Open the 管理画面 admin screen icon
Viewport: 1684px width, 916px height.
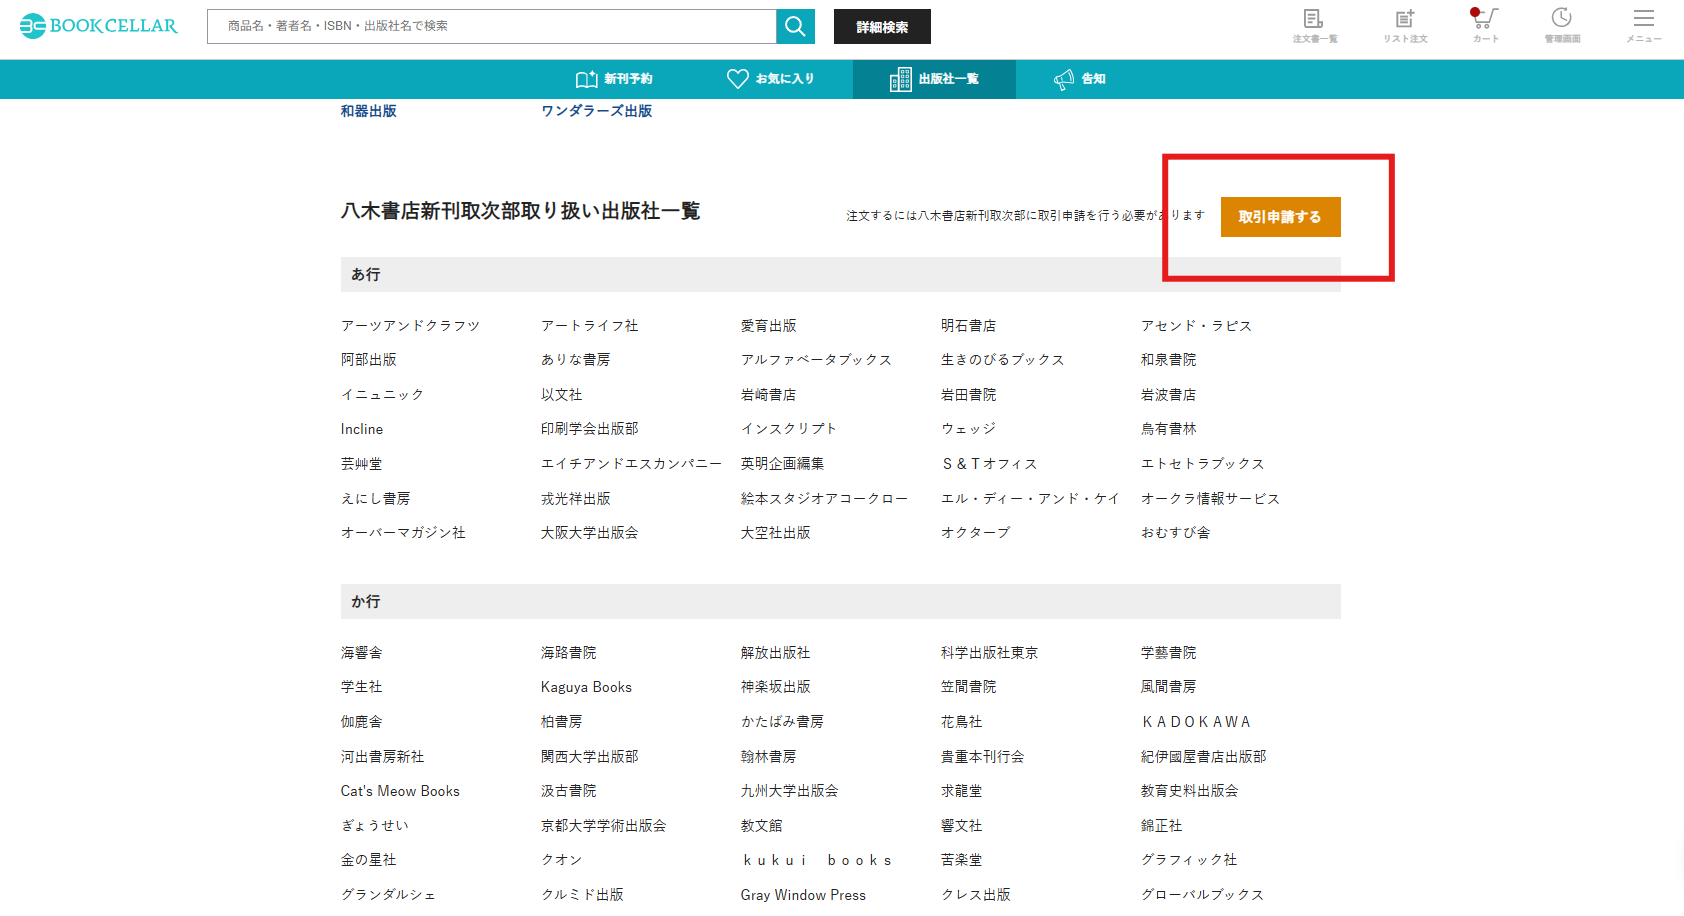(x=1562, y=25)
